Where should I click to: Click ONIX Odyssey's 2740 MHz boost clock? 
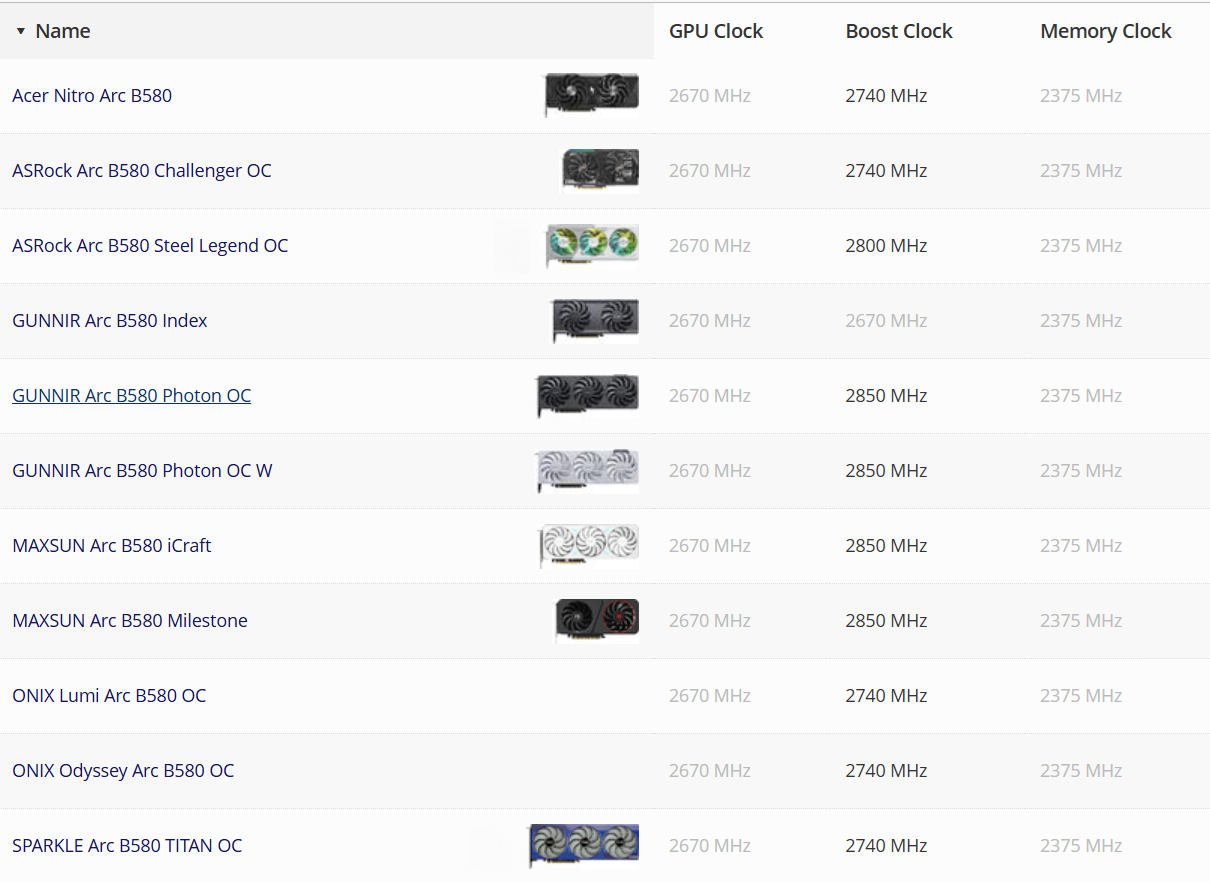(886, 771)
